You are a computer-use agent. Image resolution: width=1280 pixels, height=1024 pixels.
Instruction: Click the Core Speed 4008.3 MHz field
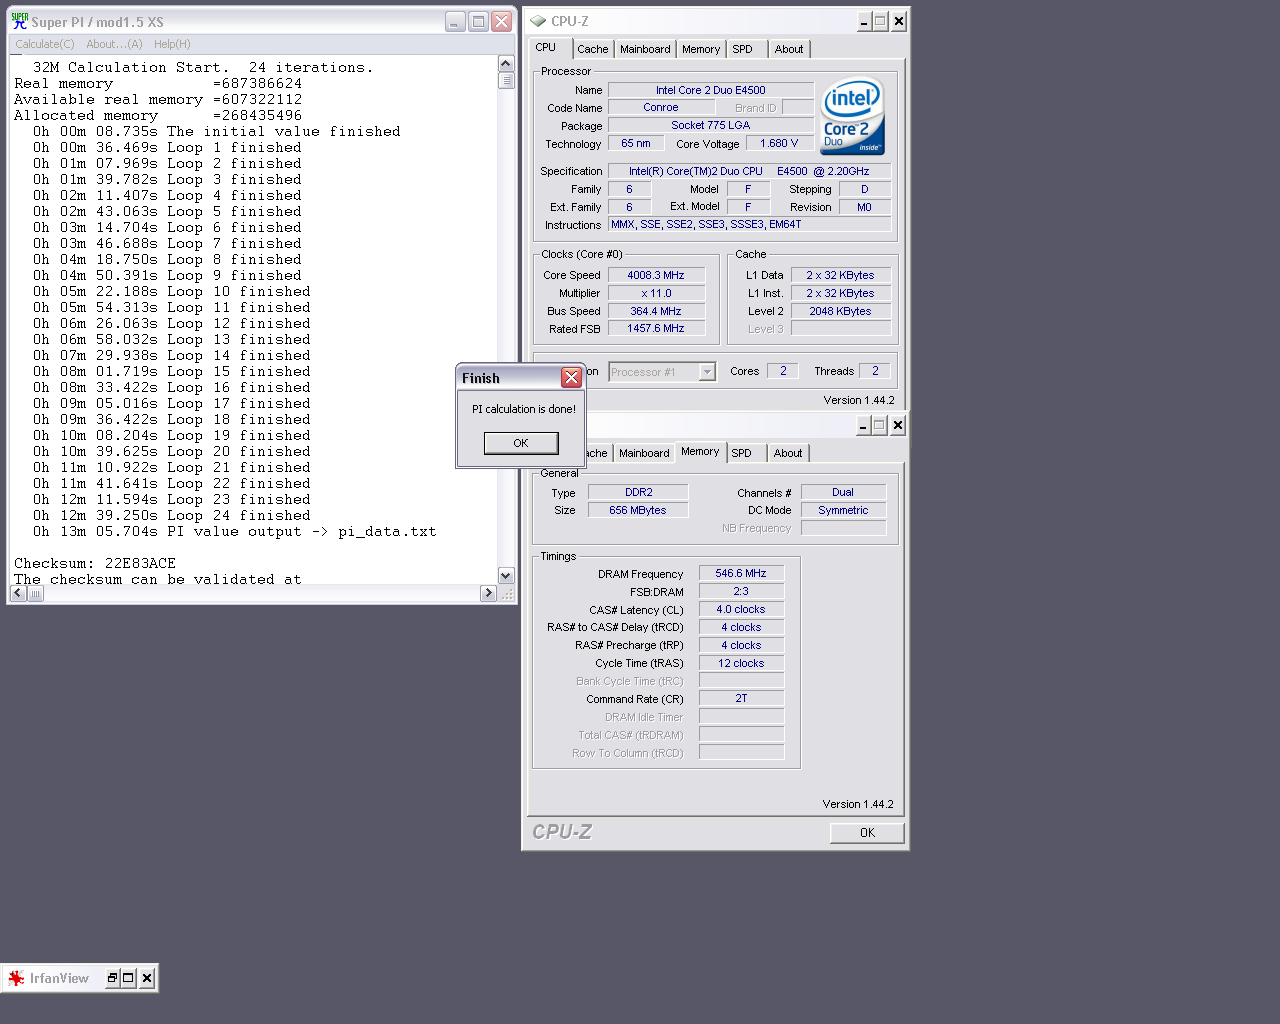[x=656, y=275]
